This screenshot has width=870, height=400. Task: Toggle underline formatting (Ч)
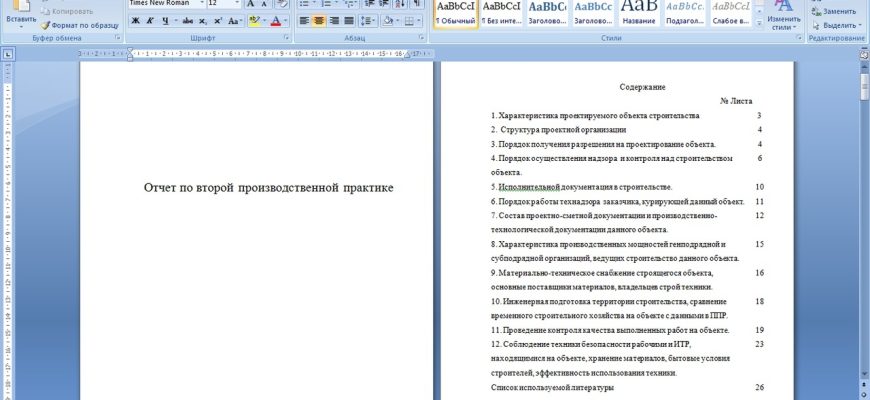click(x=164, y=20)
